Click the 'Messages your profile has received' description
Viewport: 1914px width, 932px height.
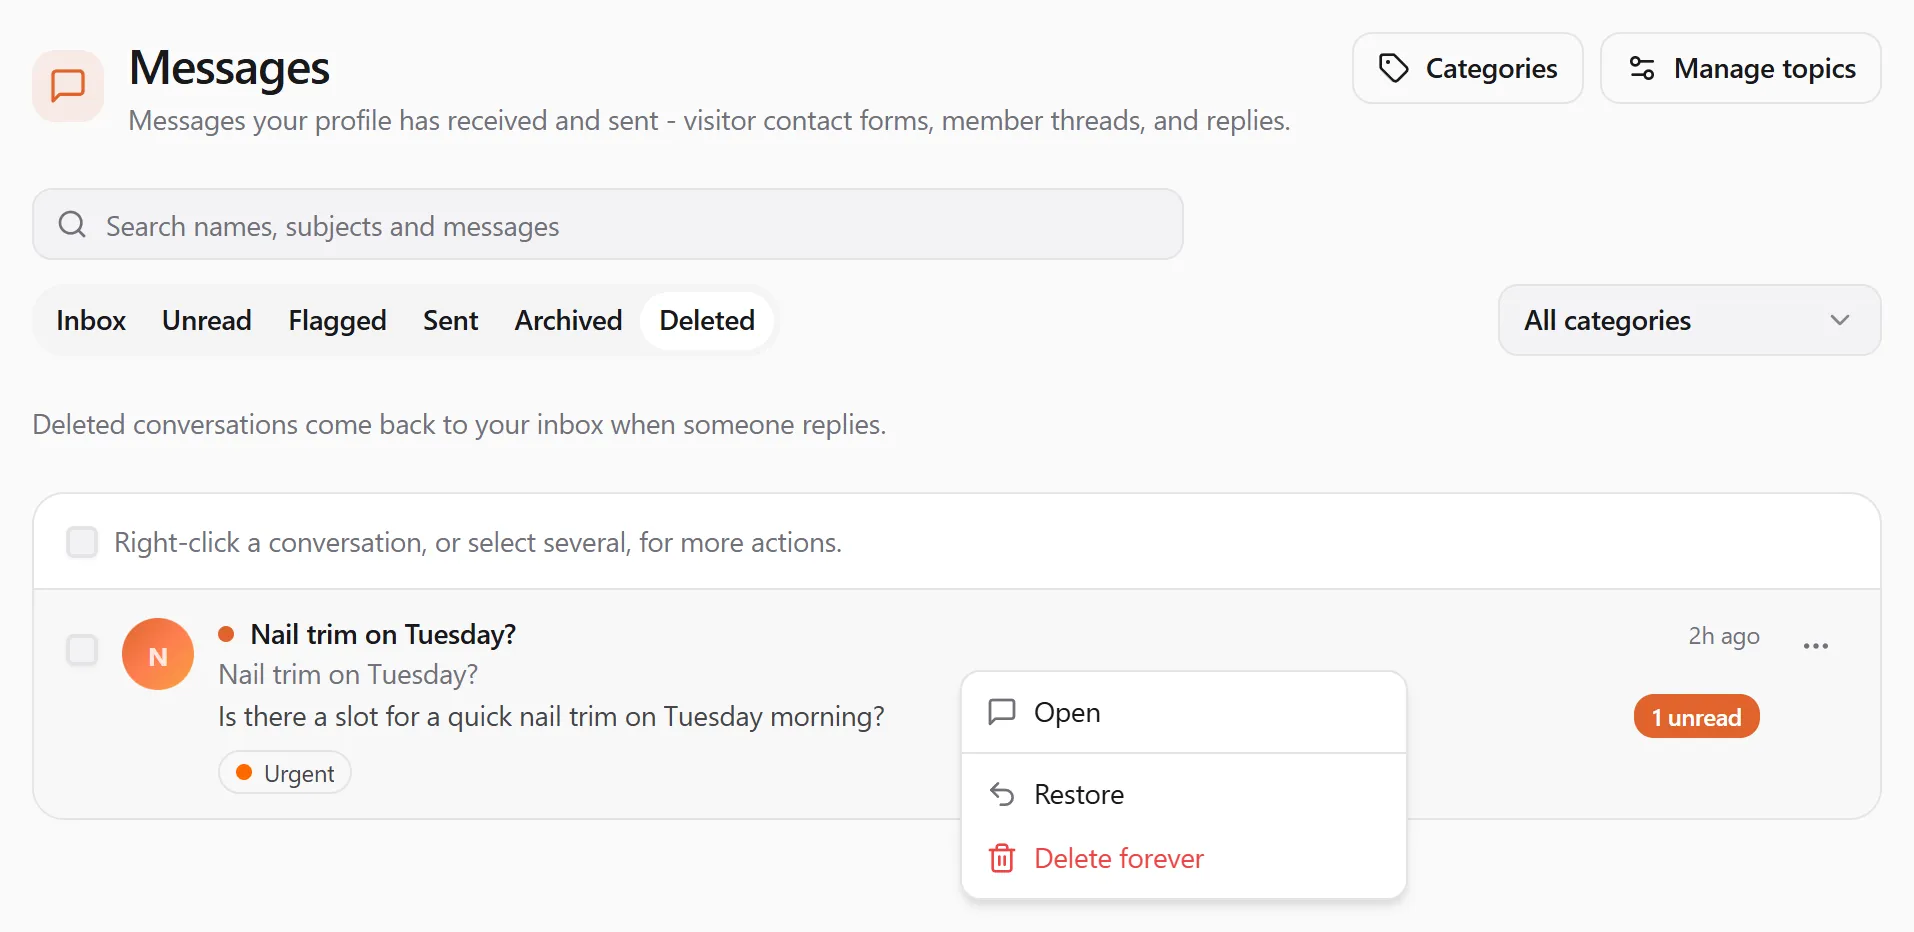[709, 120]
